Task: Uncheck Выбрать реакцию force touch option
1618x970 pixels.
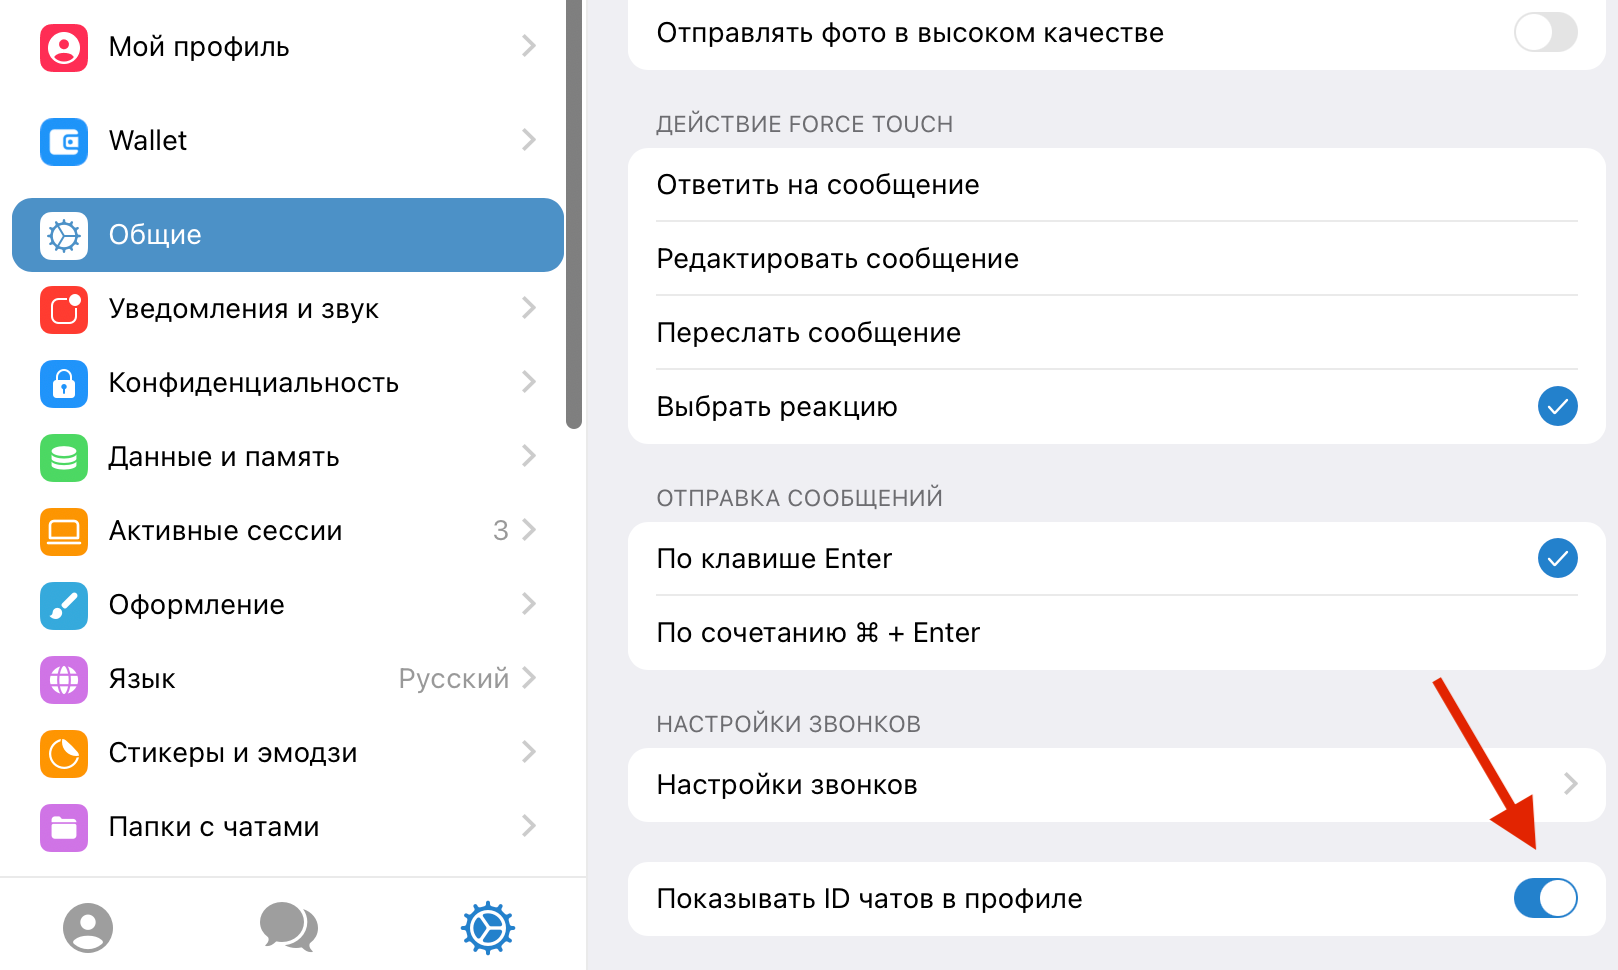Action: coord(1557,406)
